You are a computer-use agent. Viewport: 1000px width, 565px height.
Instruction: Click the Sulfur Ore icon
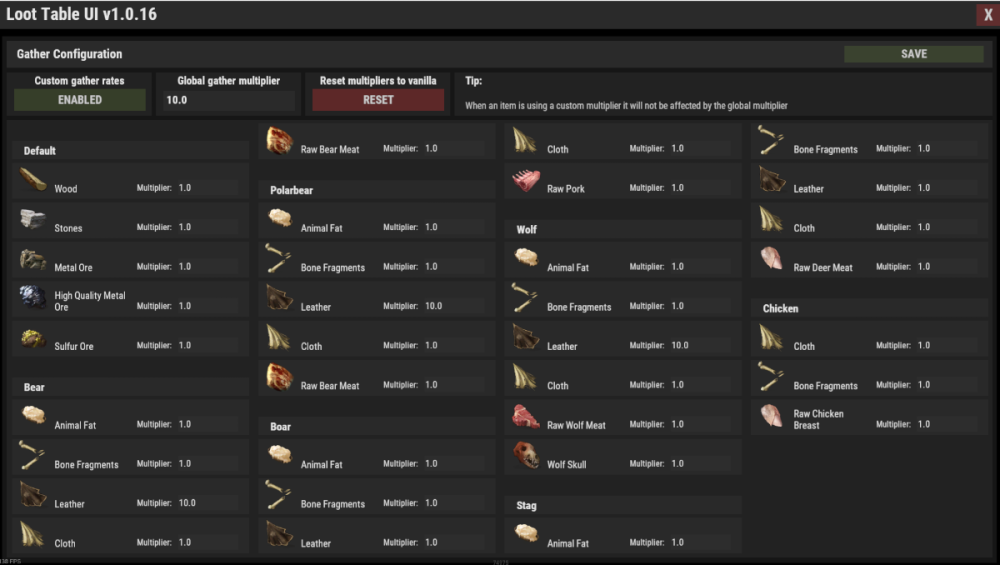[33, 338]
